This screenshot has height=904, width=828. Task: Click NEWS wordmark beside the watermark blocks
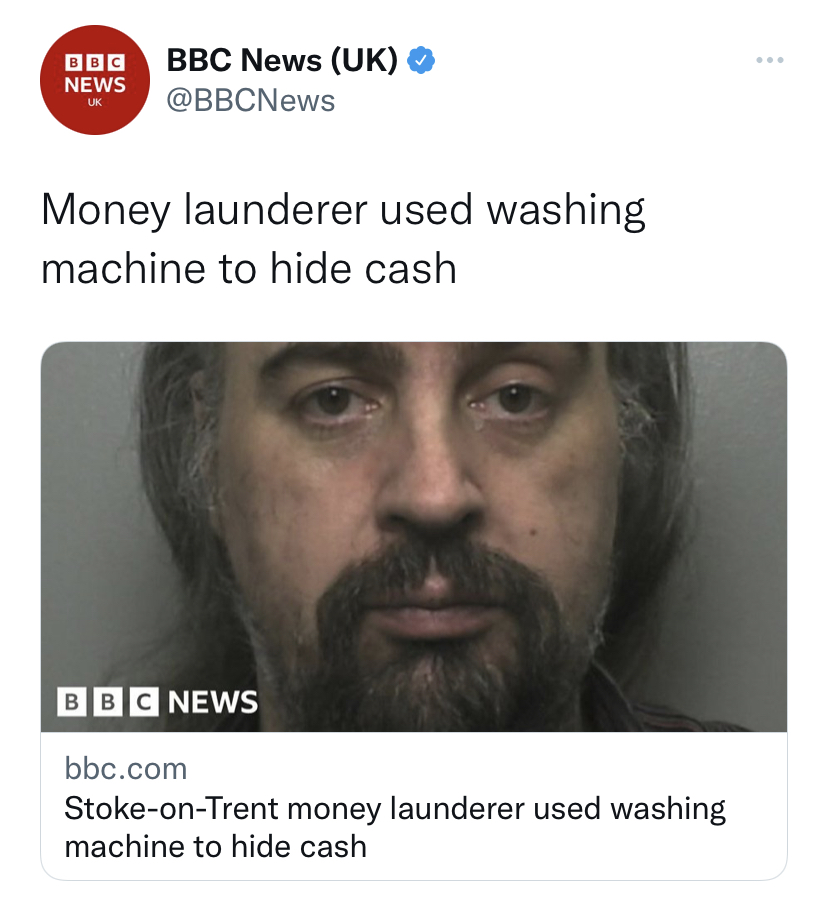(x=213, y=702)
